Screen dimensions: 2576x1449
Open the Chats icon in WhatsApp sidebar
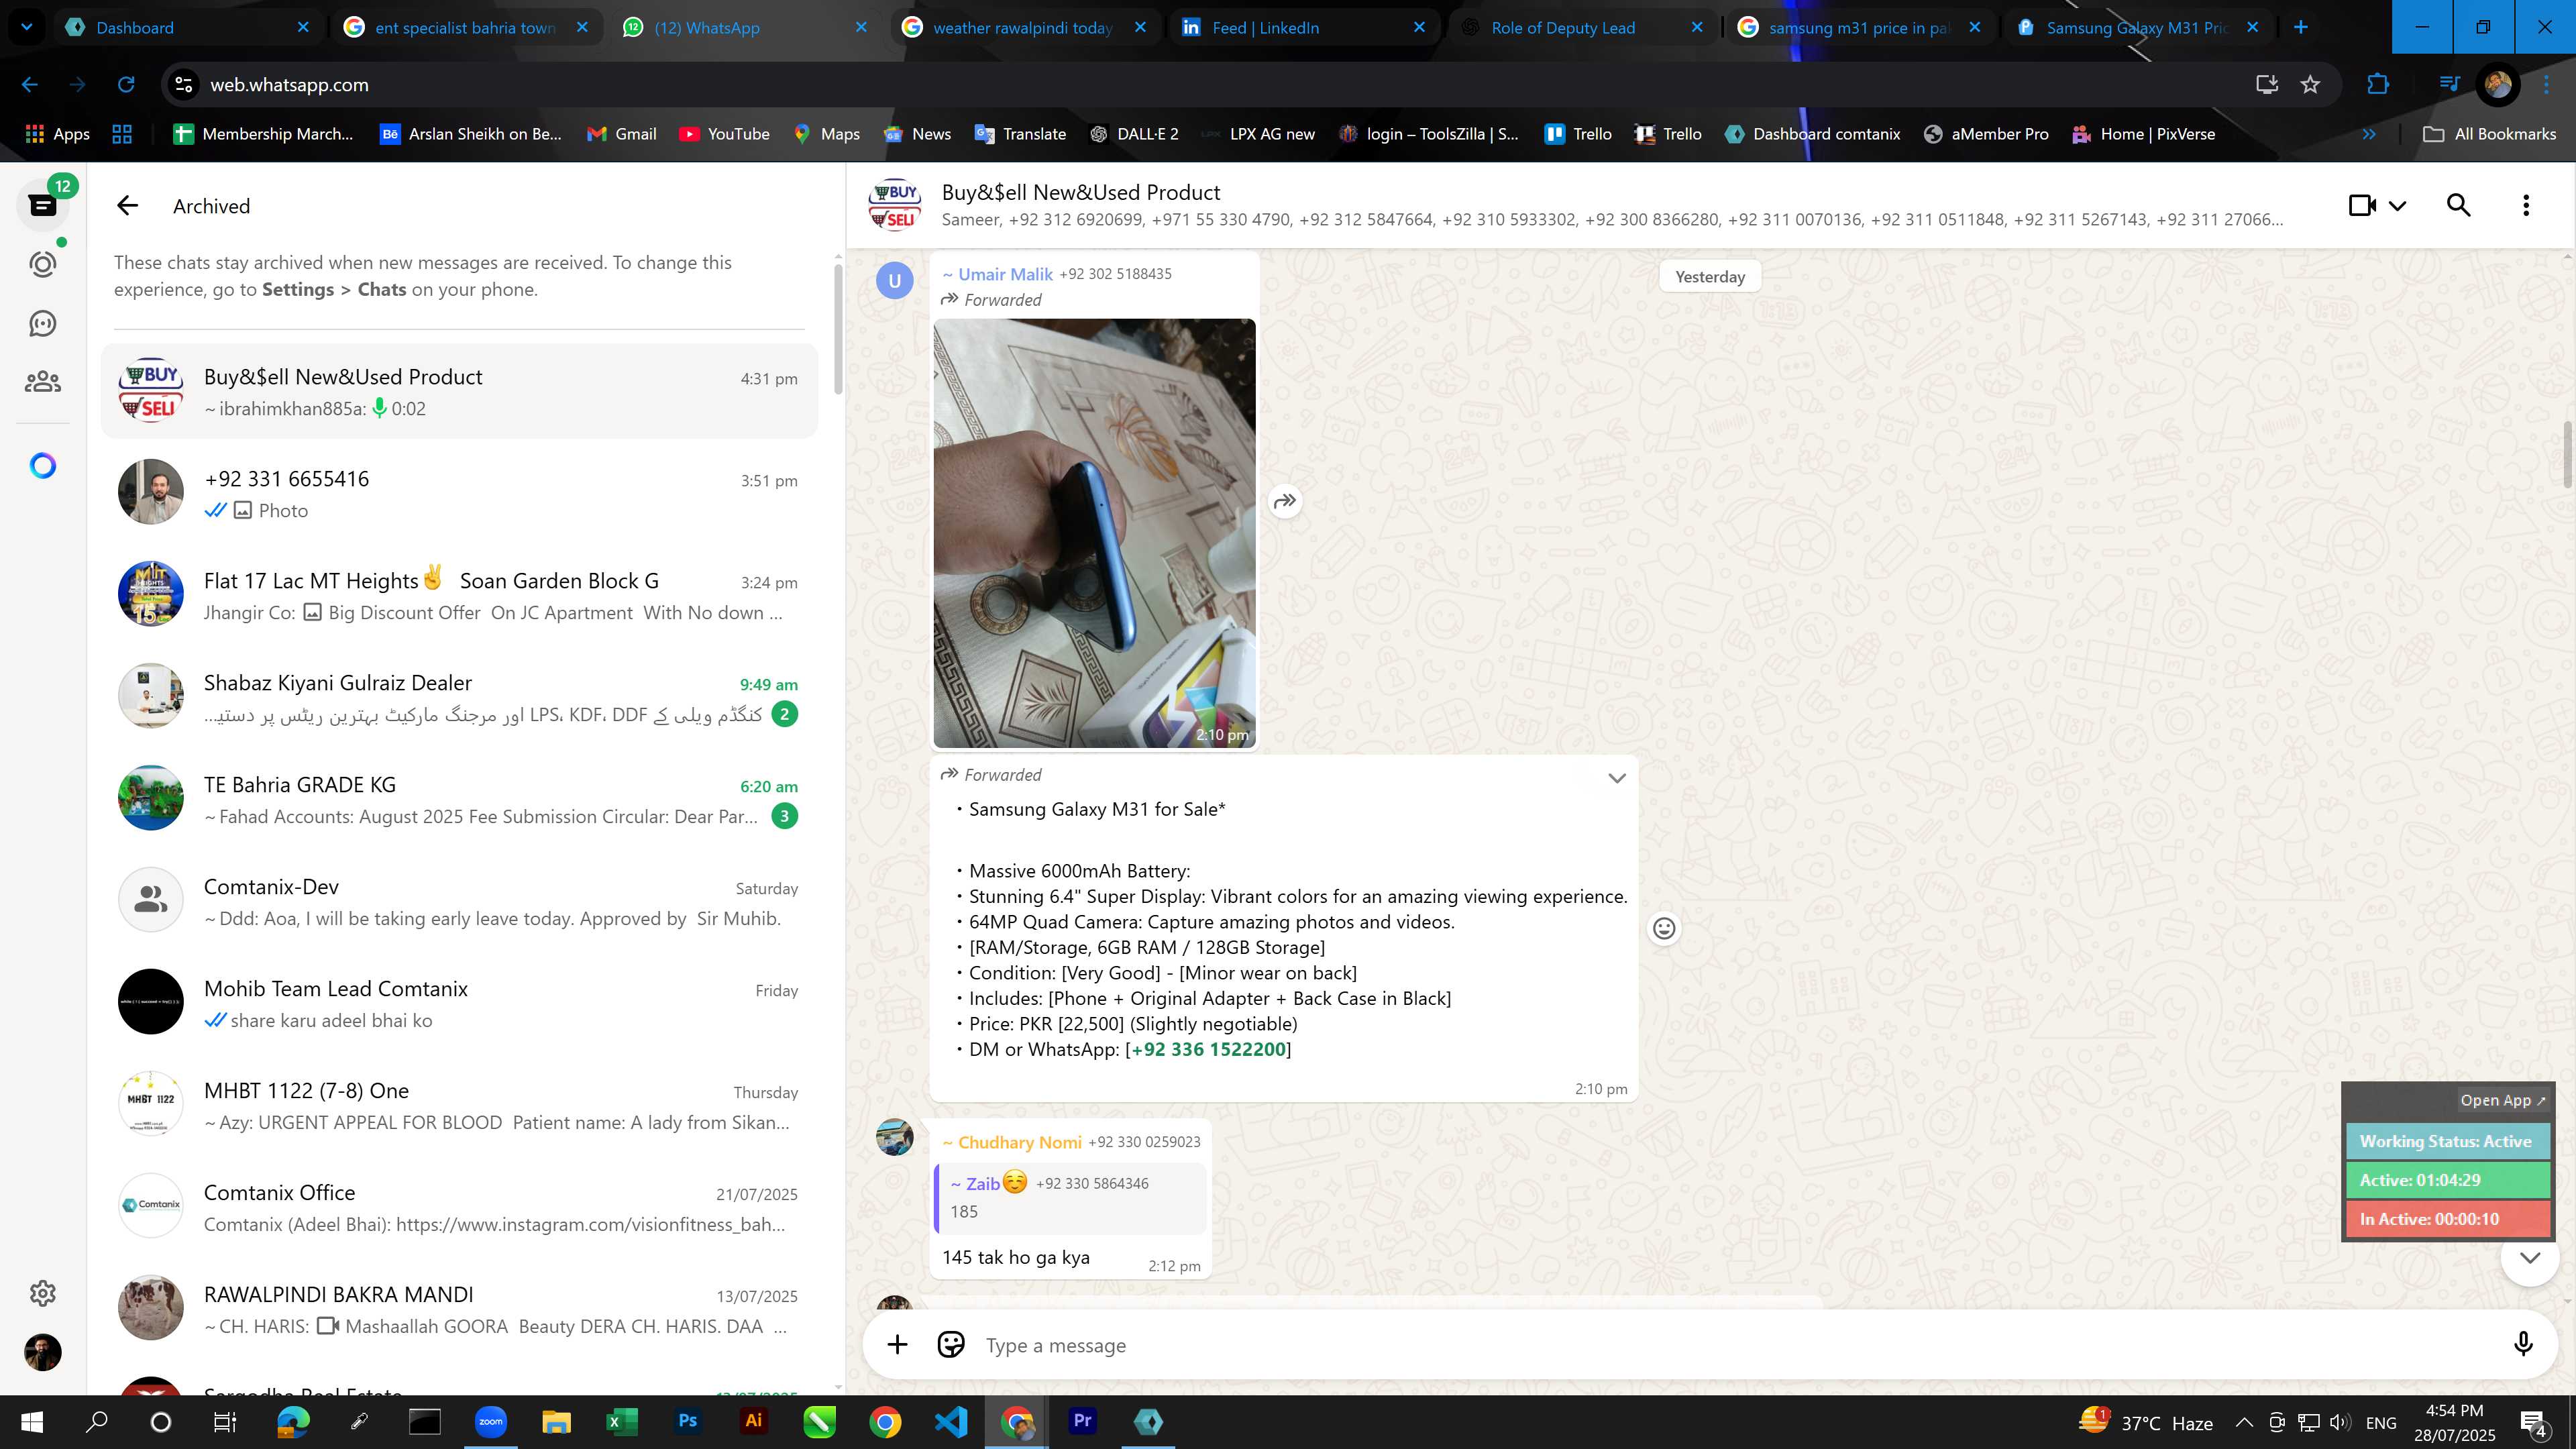[42, 205]
